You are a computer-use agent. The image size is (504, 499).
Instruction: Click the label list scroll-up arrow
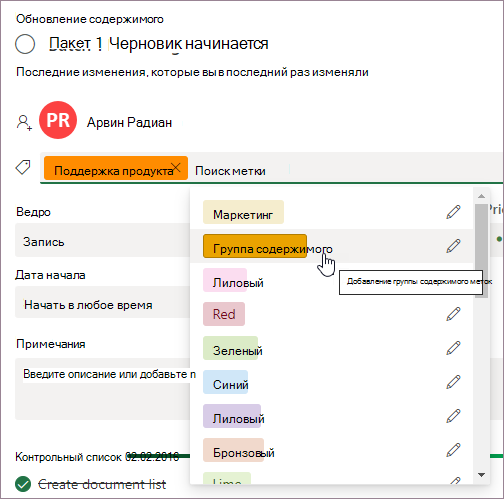[481, 196]
